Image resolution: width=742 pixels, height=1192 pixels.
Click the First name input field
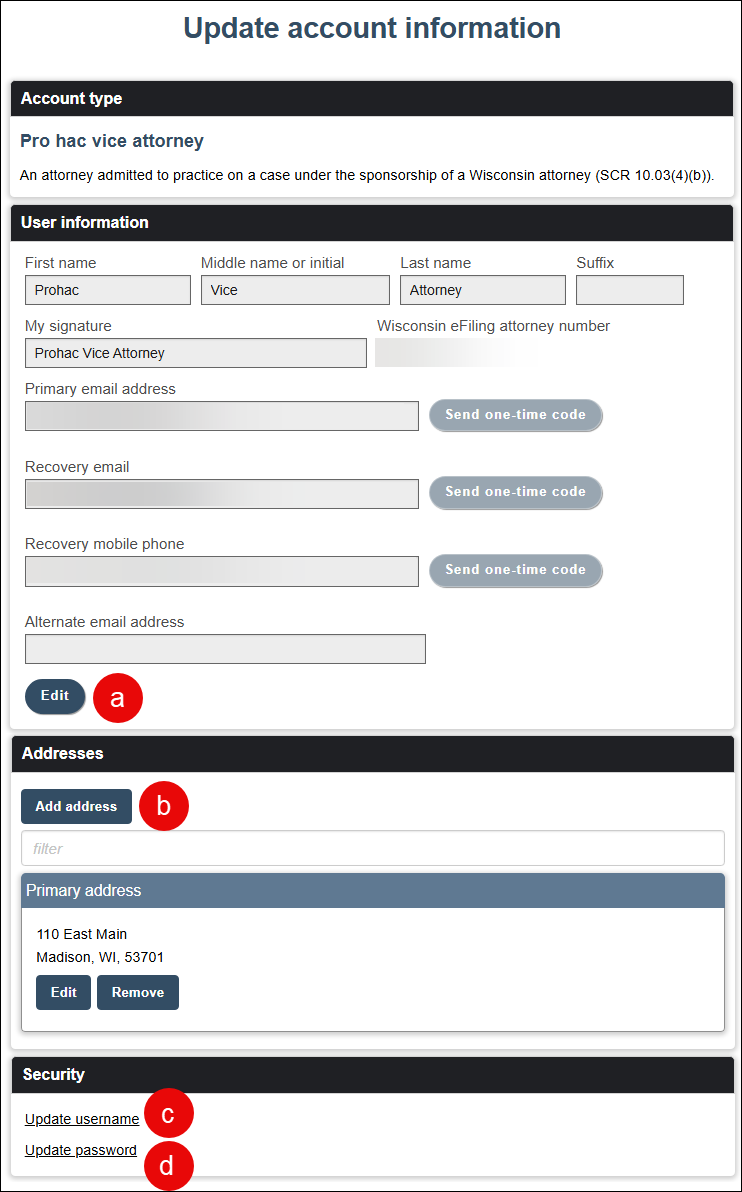click(x=107, y=289)
